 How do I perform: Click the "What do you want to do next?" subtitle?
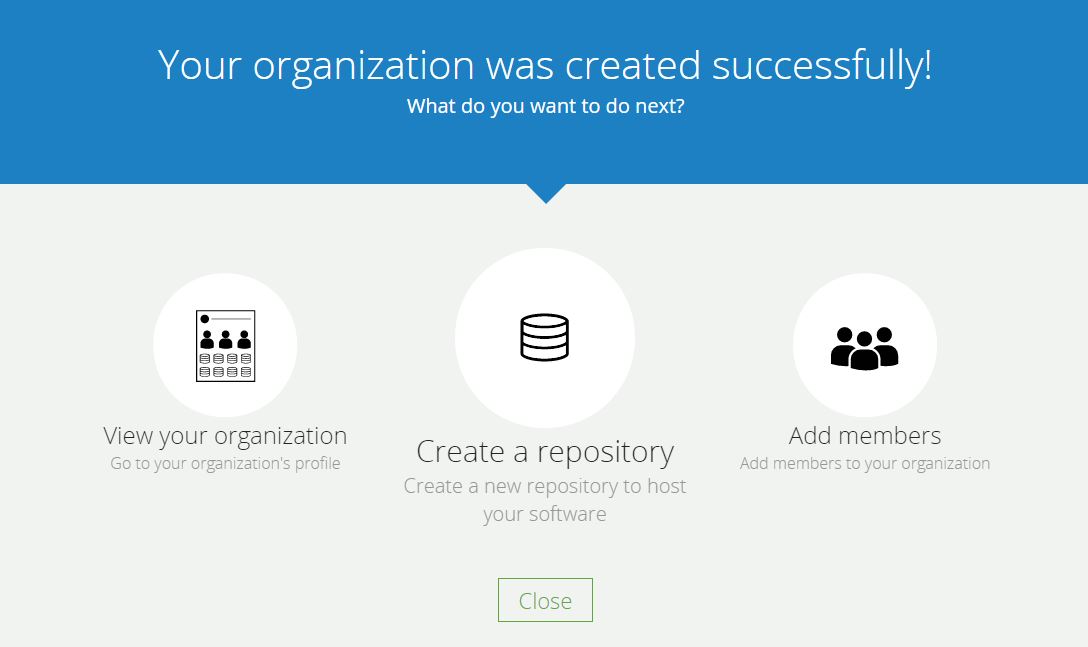(545, 106)
